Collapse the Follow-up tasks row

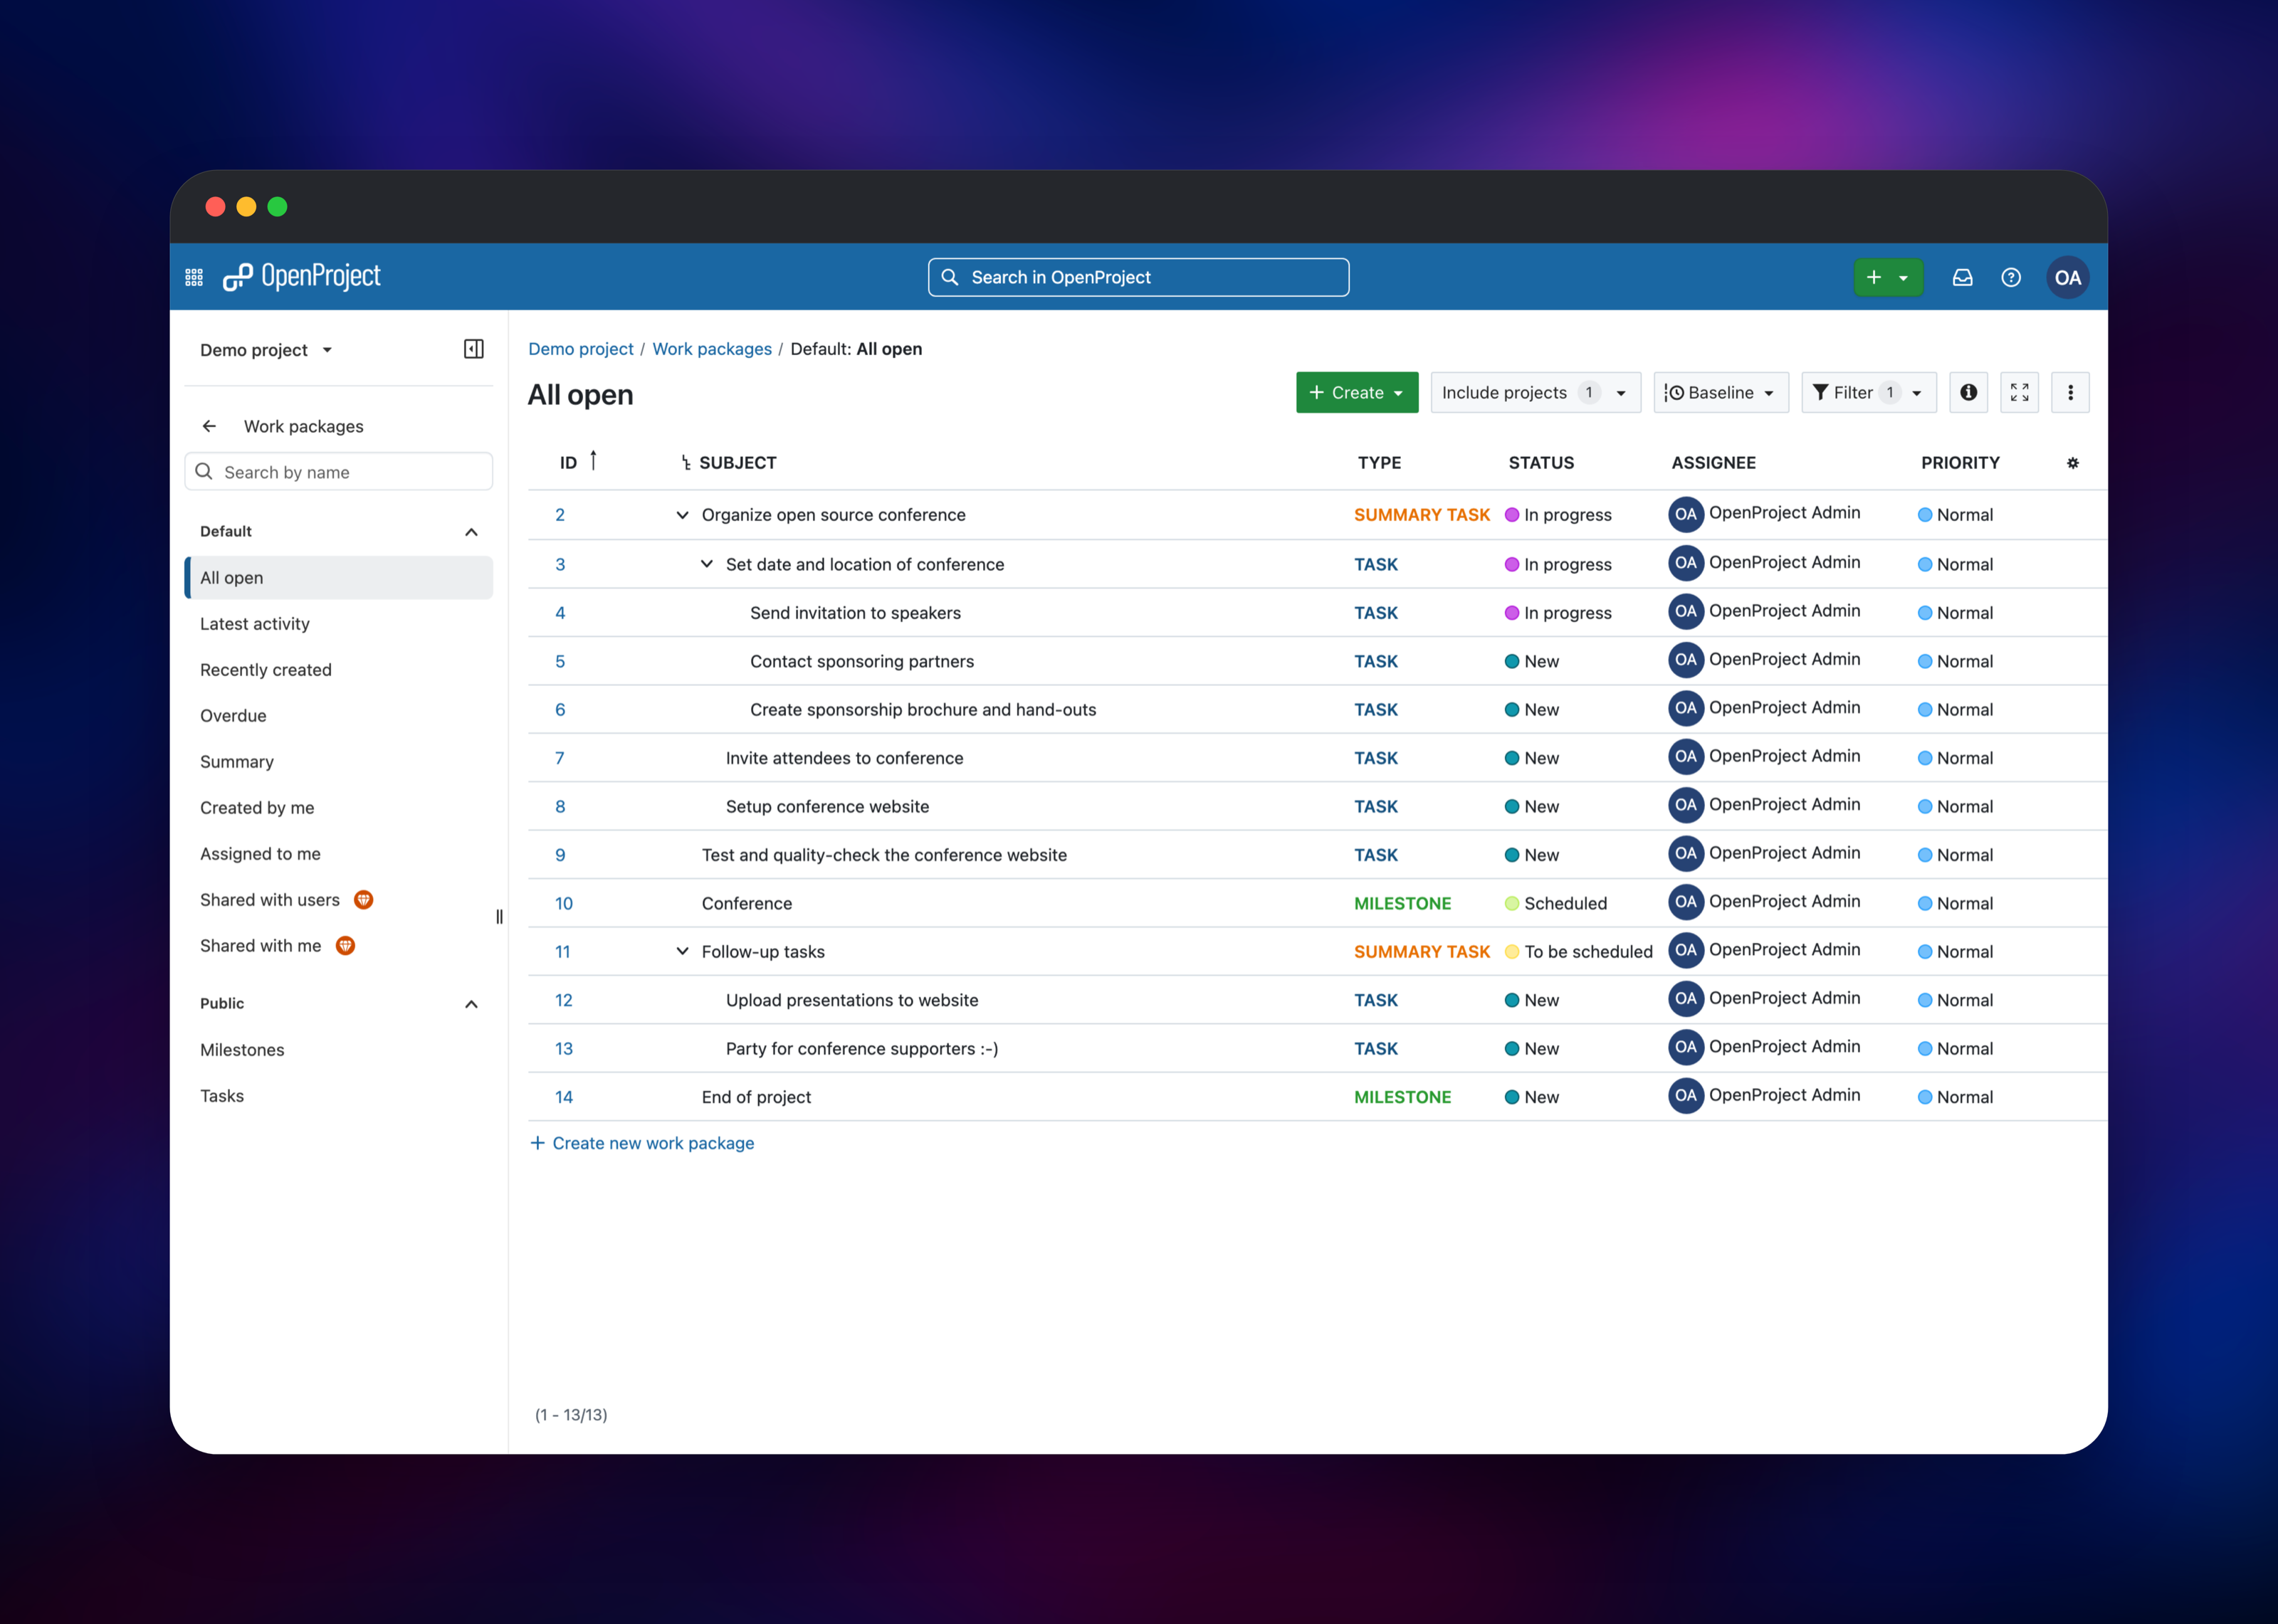(x=682, y=952)
